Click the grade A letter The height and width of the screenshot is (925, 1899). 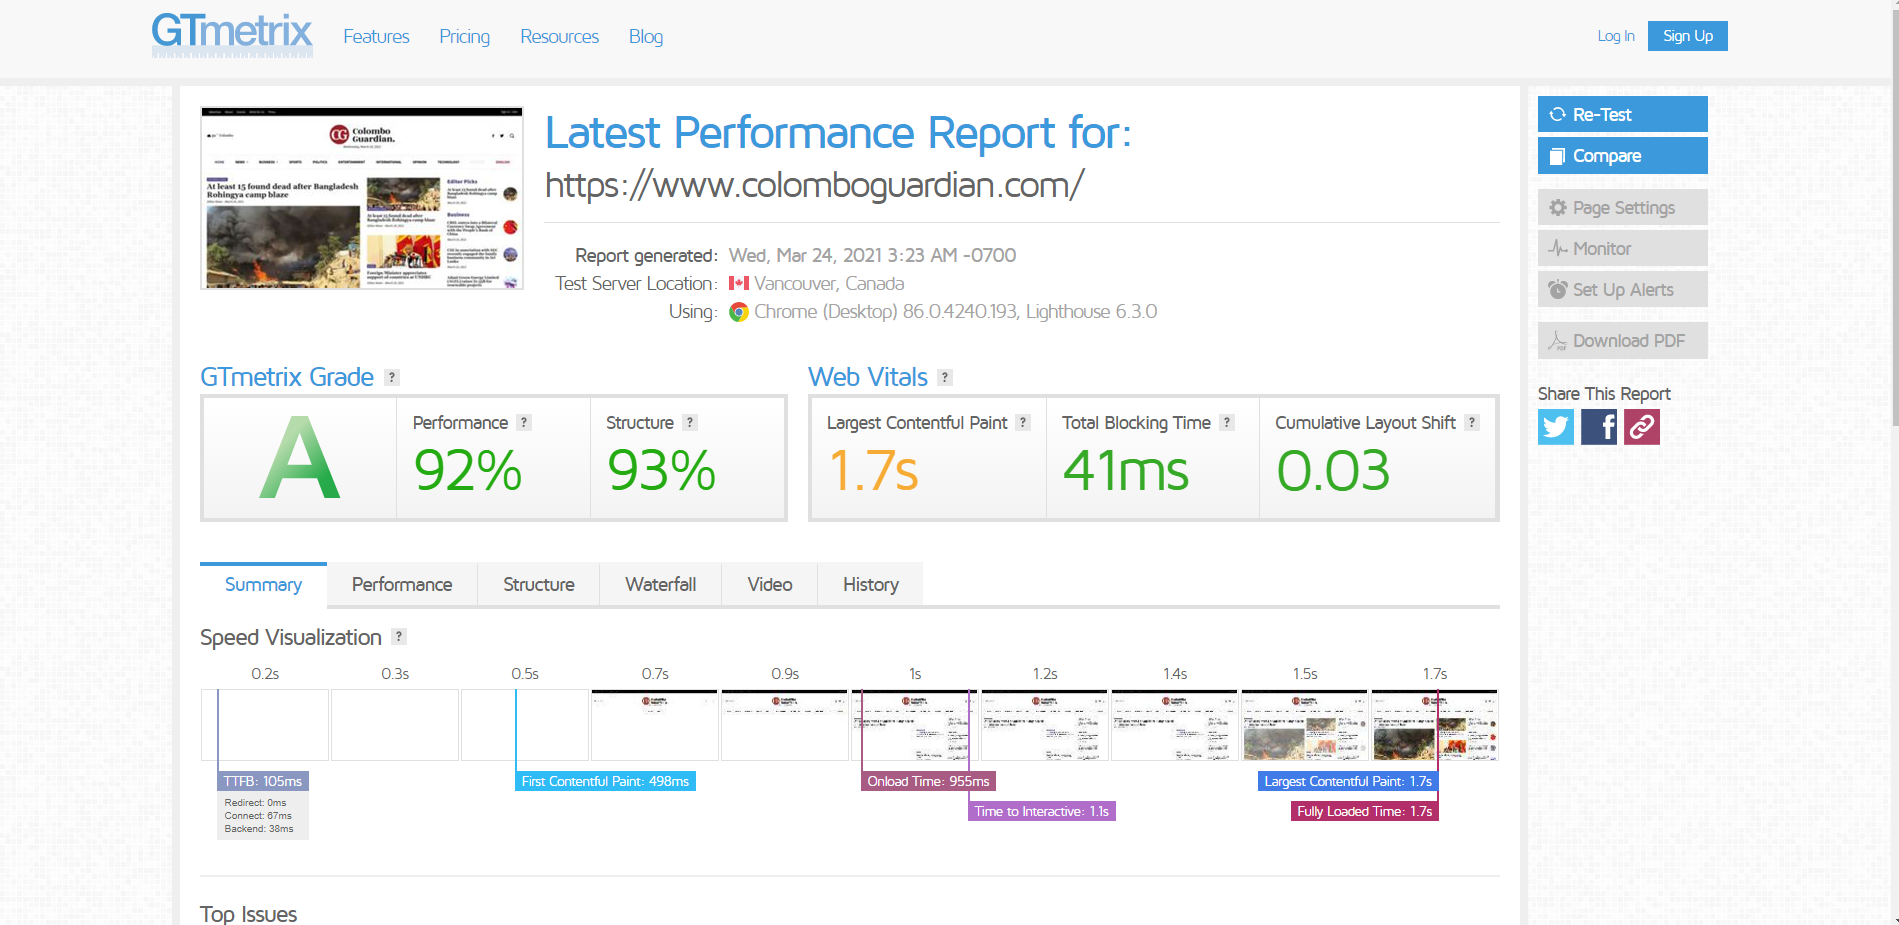point(300,458)
